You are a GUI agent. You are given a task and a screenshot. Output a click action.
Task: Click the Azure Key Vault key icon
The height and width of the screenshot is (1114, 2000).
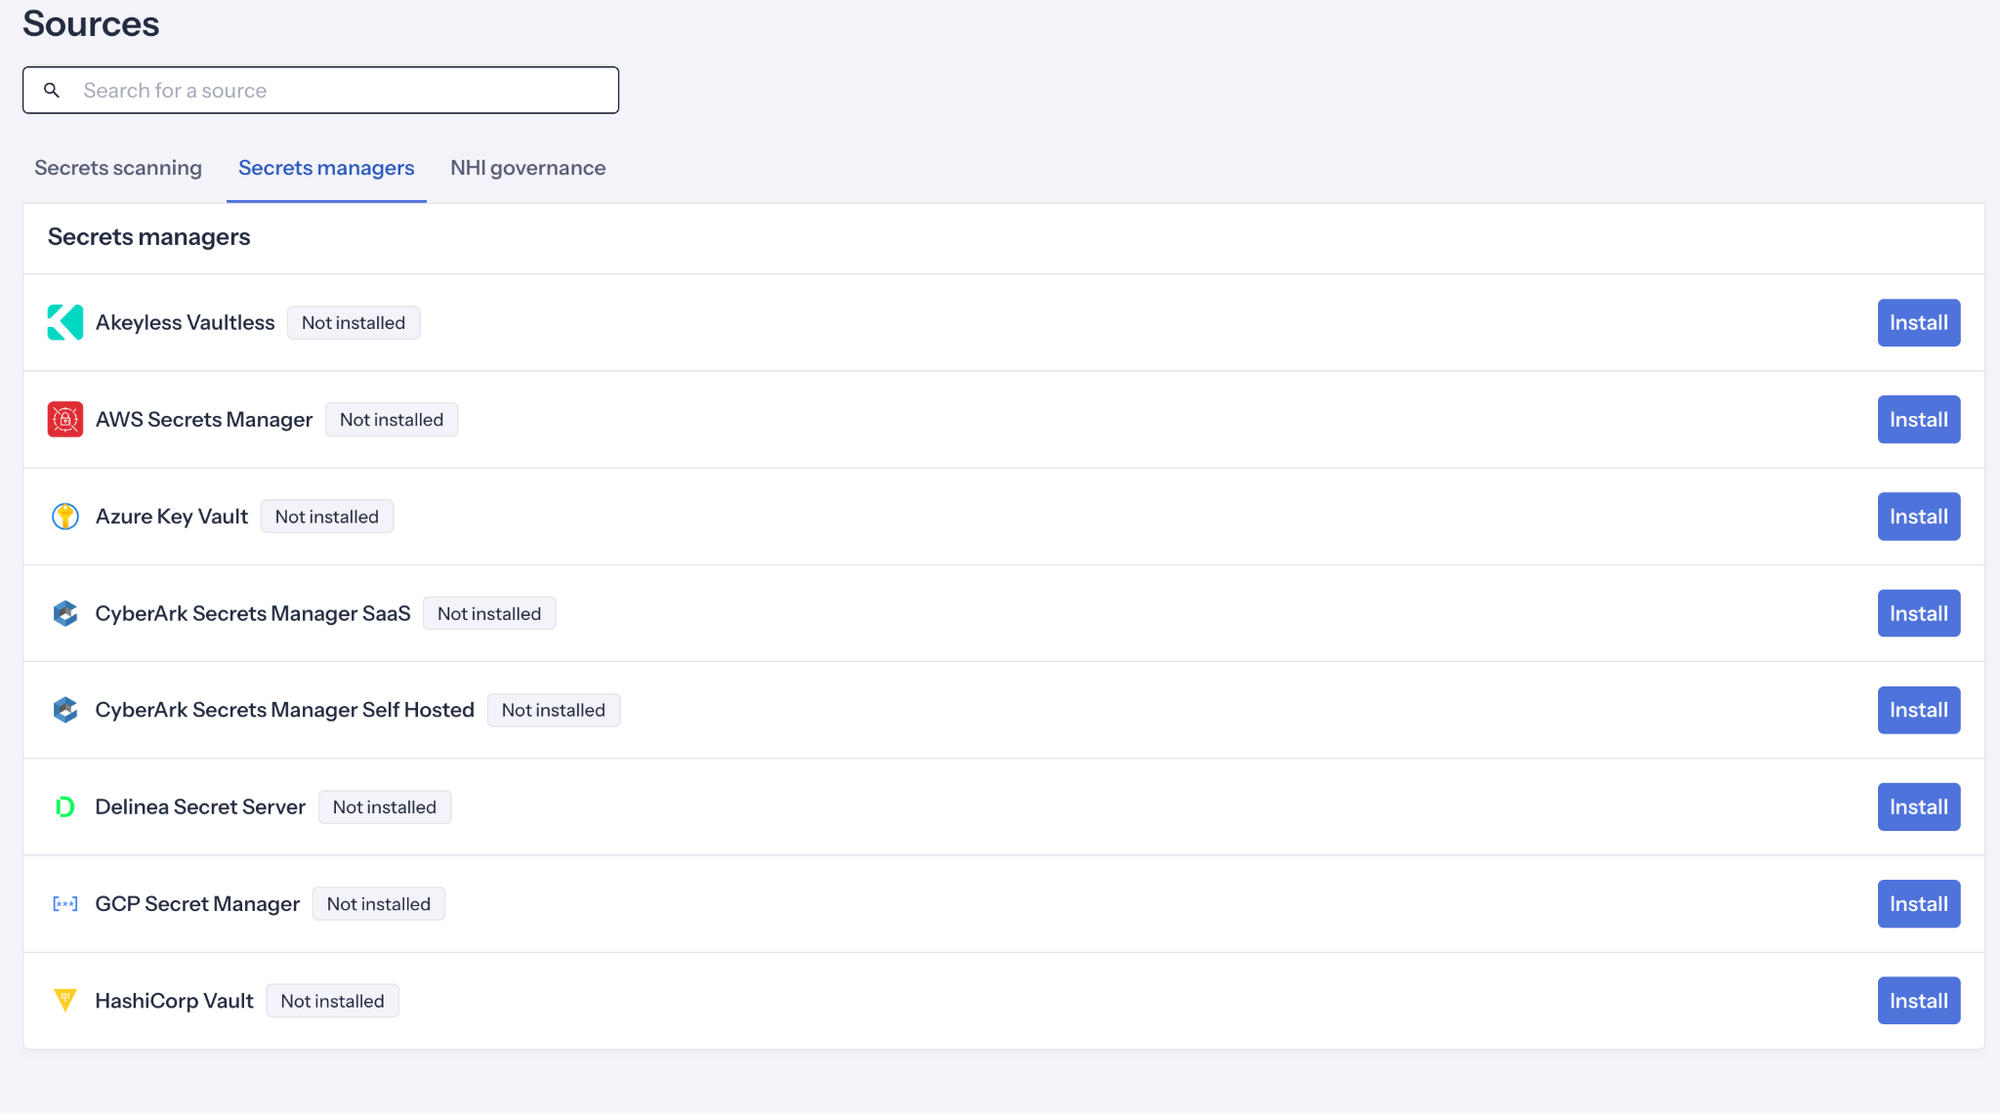(65, 516)
